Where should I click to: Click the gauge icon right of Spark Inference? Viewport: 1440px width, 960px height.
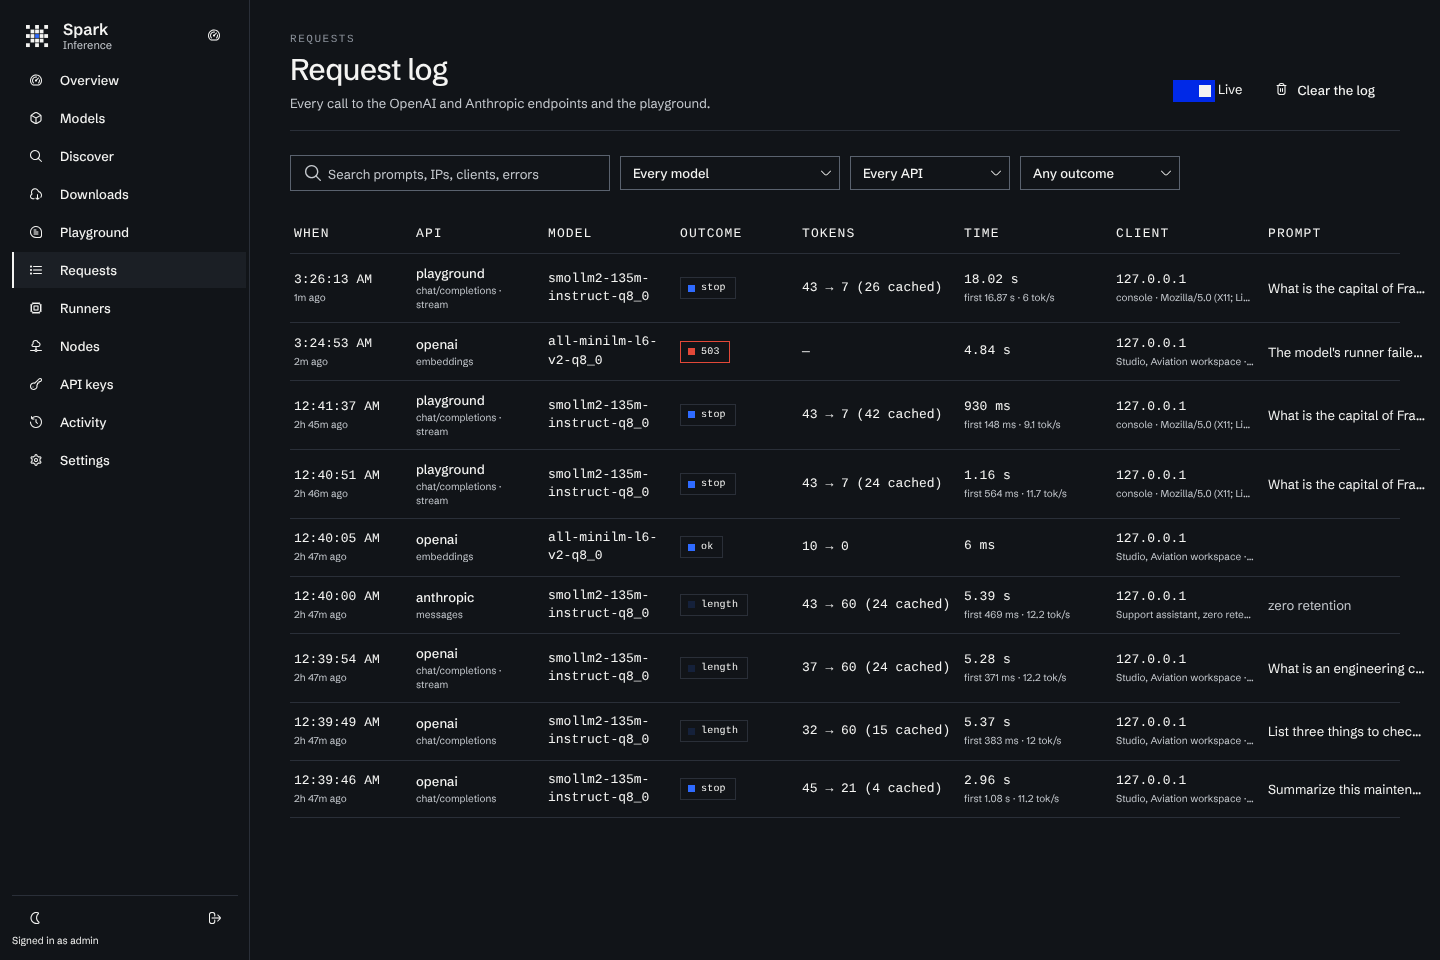(x=214, y=36)
